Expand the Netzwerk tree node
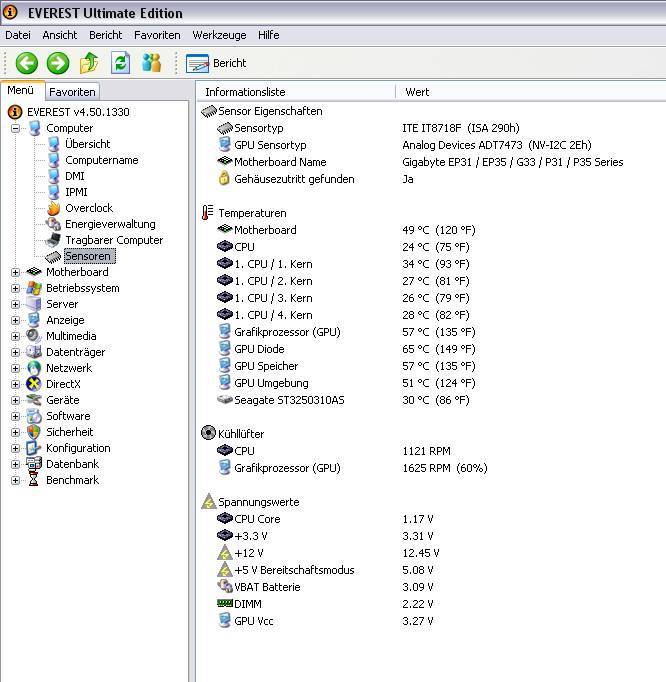666x682 pixels. click(15, 368)
